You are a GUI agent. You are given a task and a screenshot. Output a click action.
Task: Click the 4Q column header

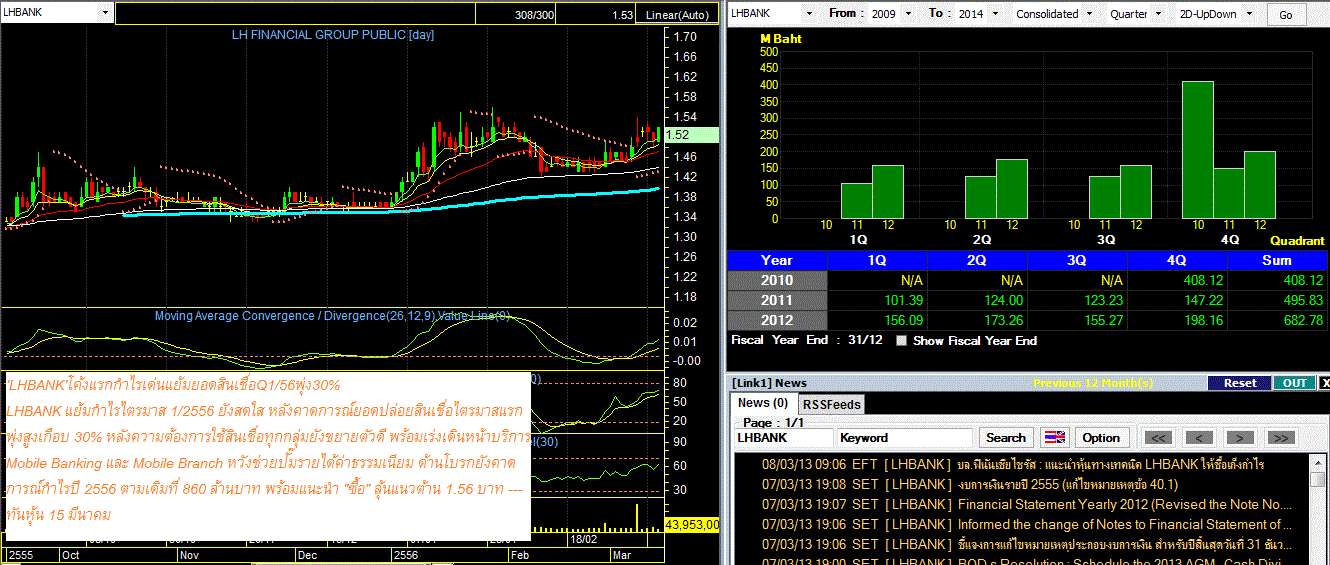[1177, 260]
